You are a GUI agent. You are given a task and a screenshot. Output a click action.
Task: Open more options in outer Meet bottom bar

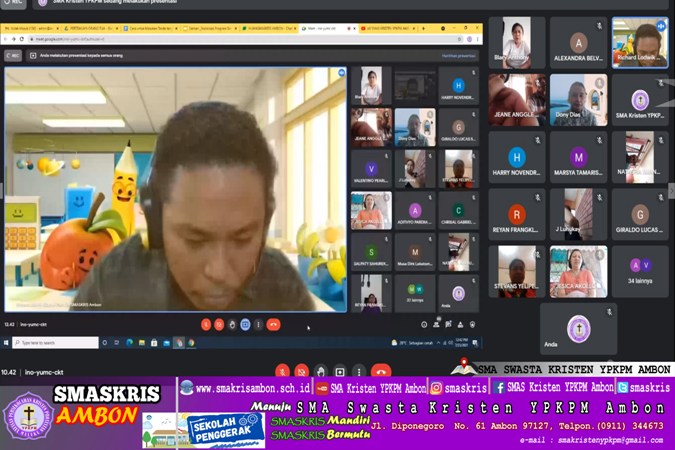pyautogui.click(x=359, y=371)
